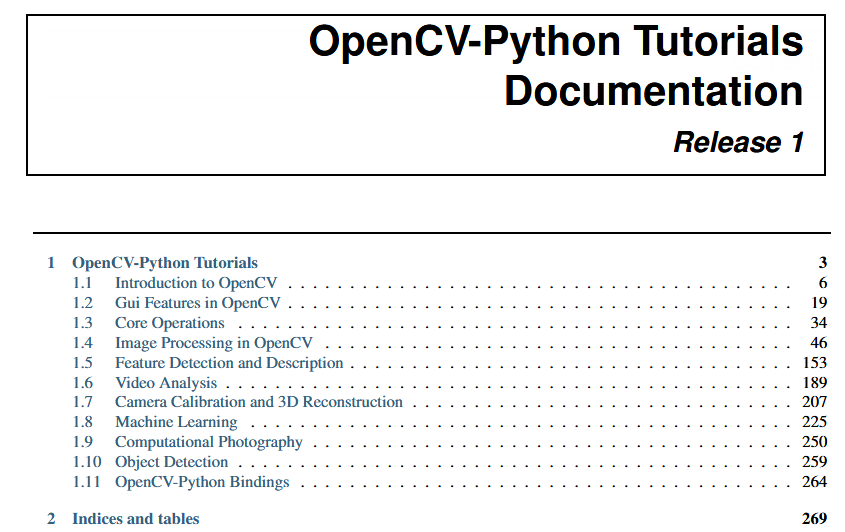
Task: Open 'Gui Features in OpenCV' entry
Action: click(x=197, y=303)
